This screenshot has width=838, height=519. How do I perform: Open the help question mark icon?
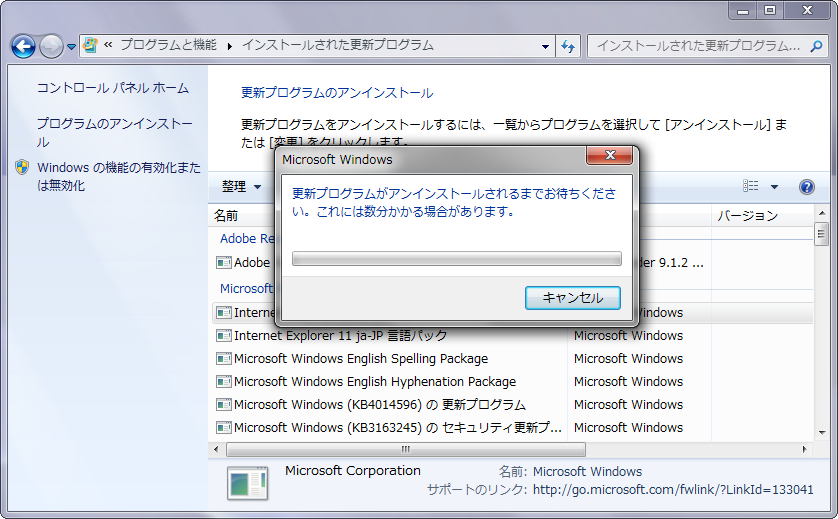click(806, 187)
